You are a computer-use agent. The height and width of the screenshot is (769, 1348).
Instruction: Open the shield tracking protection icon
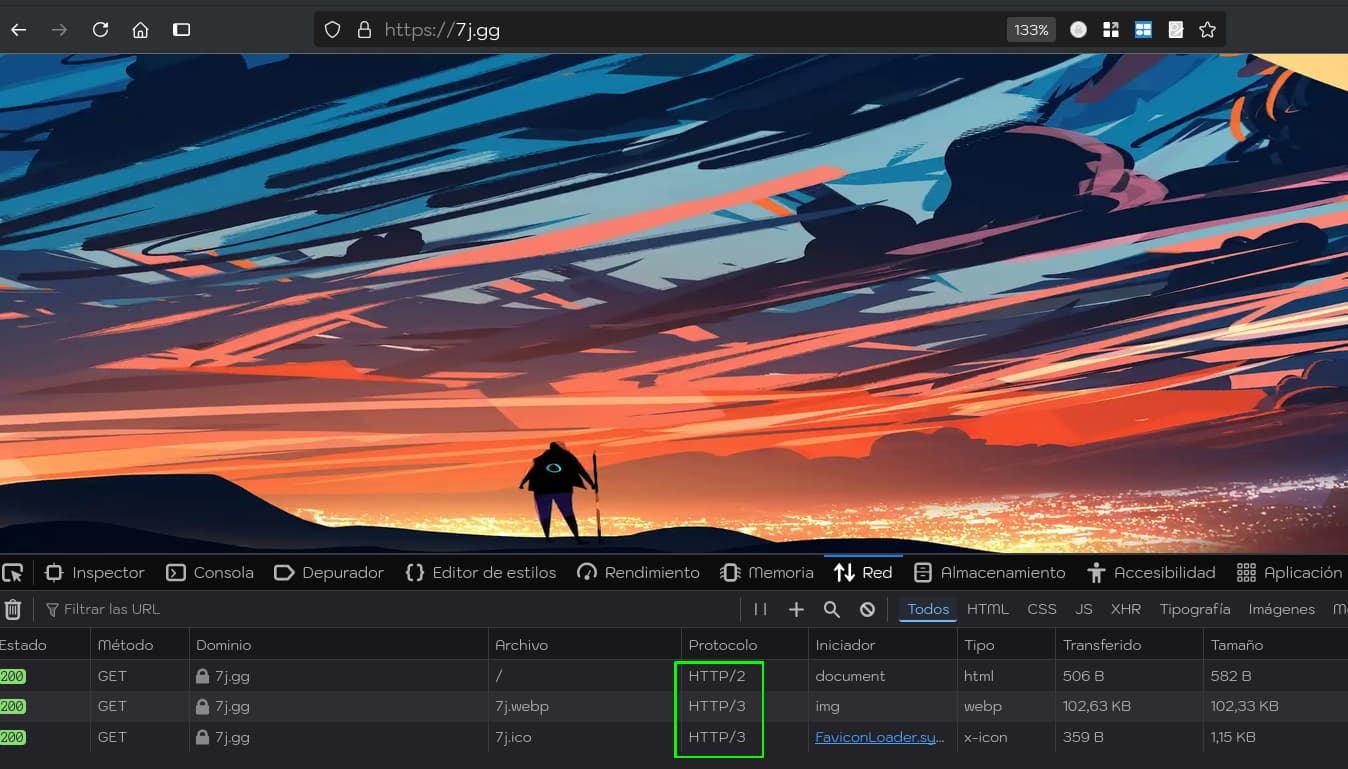[333, 30]
